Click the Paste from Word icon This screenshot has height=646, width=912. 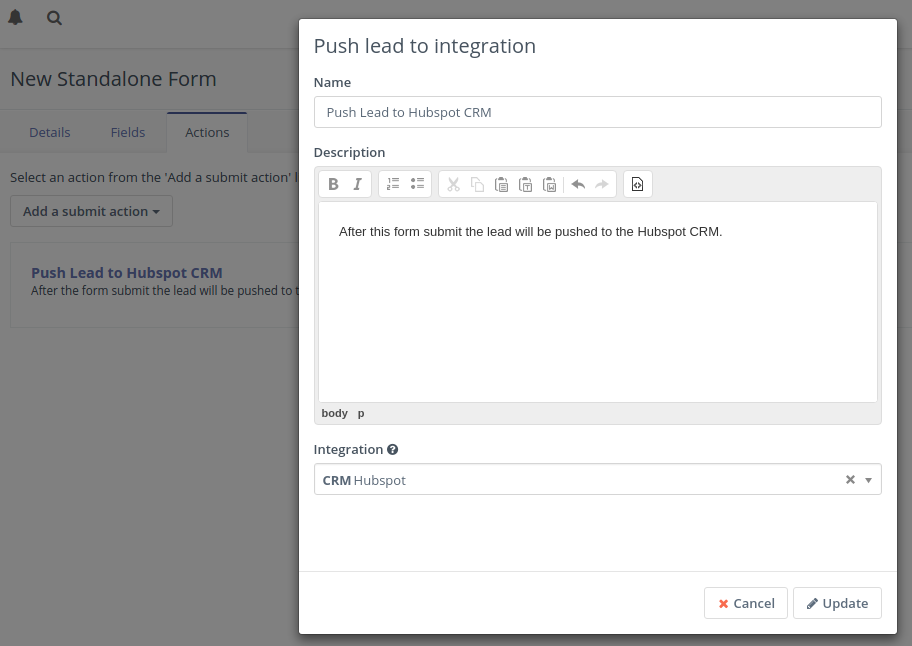click(x=550, y=184)
